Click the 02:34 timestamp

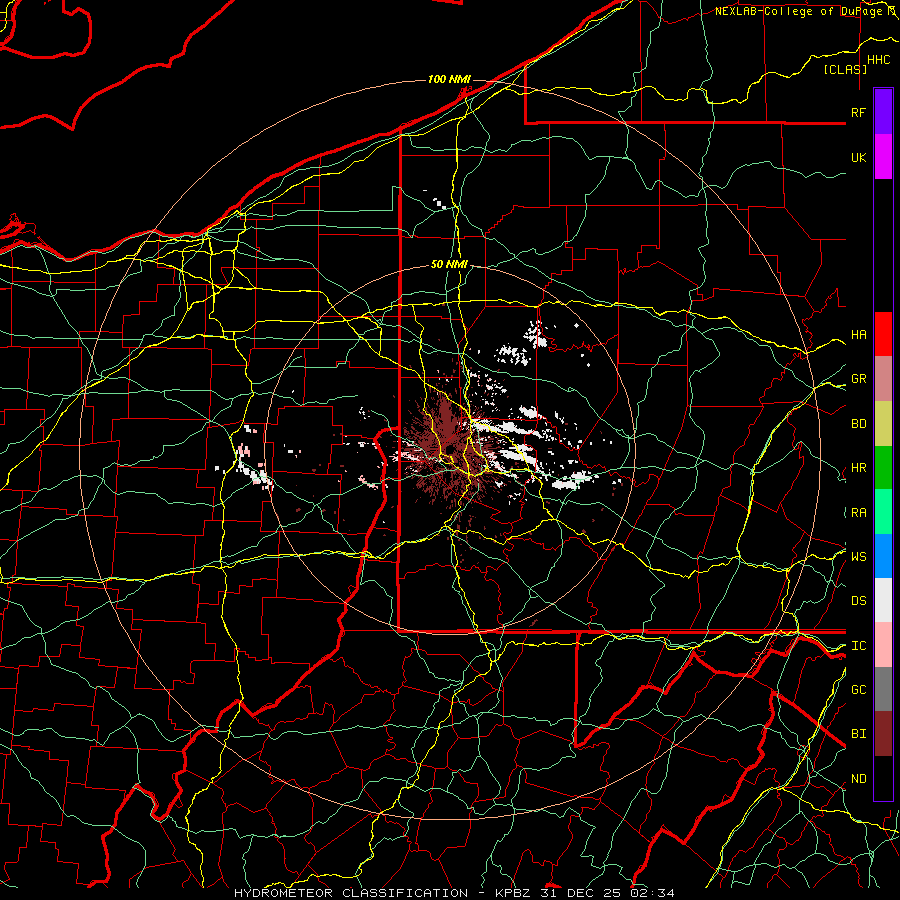(x=651, y=893)
